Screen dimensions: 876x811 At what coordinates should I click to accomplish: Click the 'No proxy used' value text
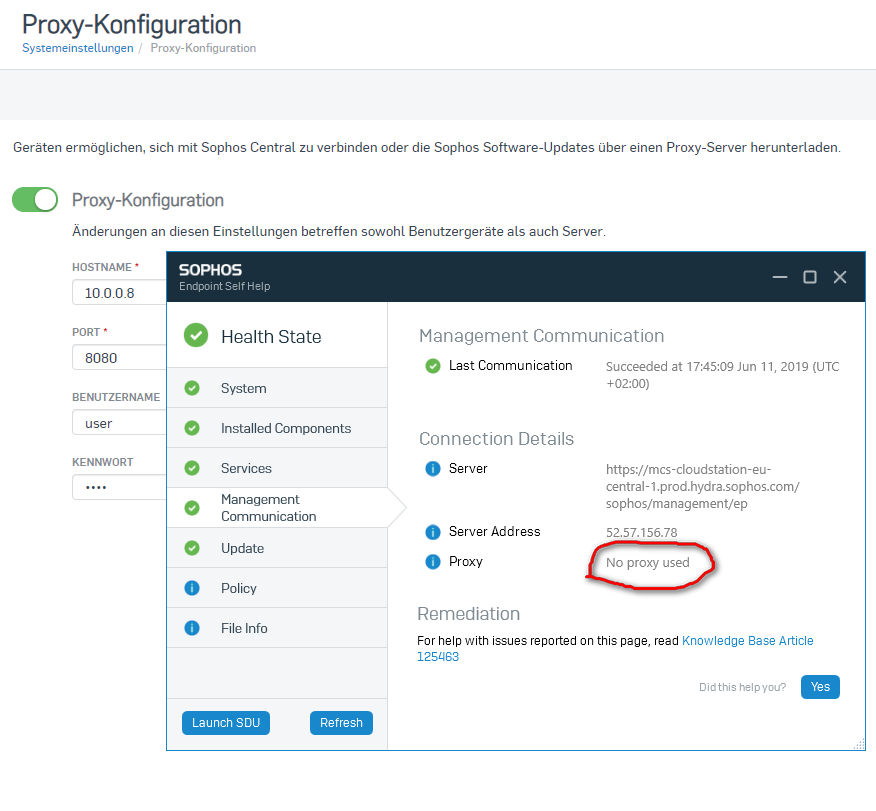coord(648,562)
